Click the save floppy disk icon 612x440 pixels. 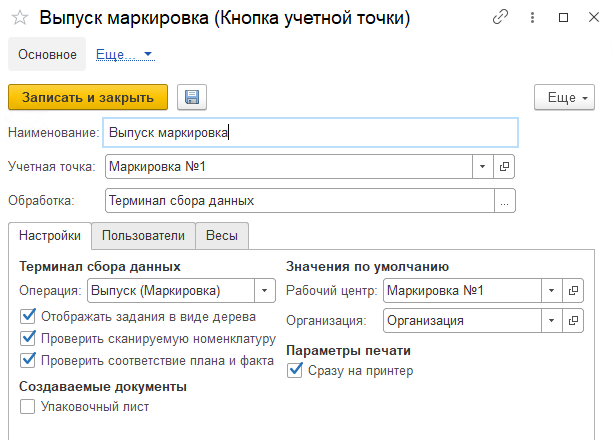[x=192, y=97]
